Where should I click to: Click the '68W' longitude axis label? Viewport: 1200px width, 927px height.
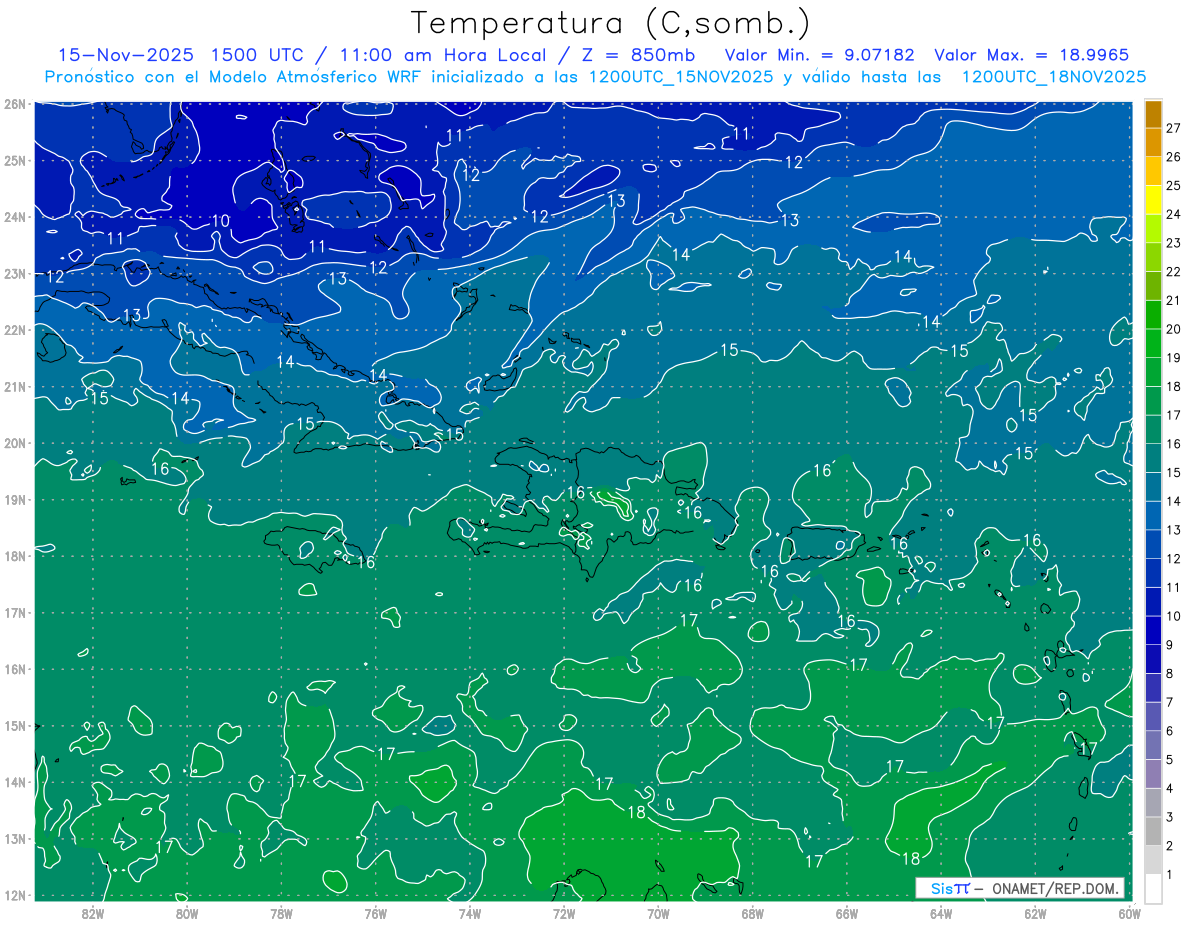click(x=753, y=914)
